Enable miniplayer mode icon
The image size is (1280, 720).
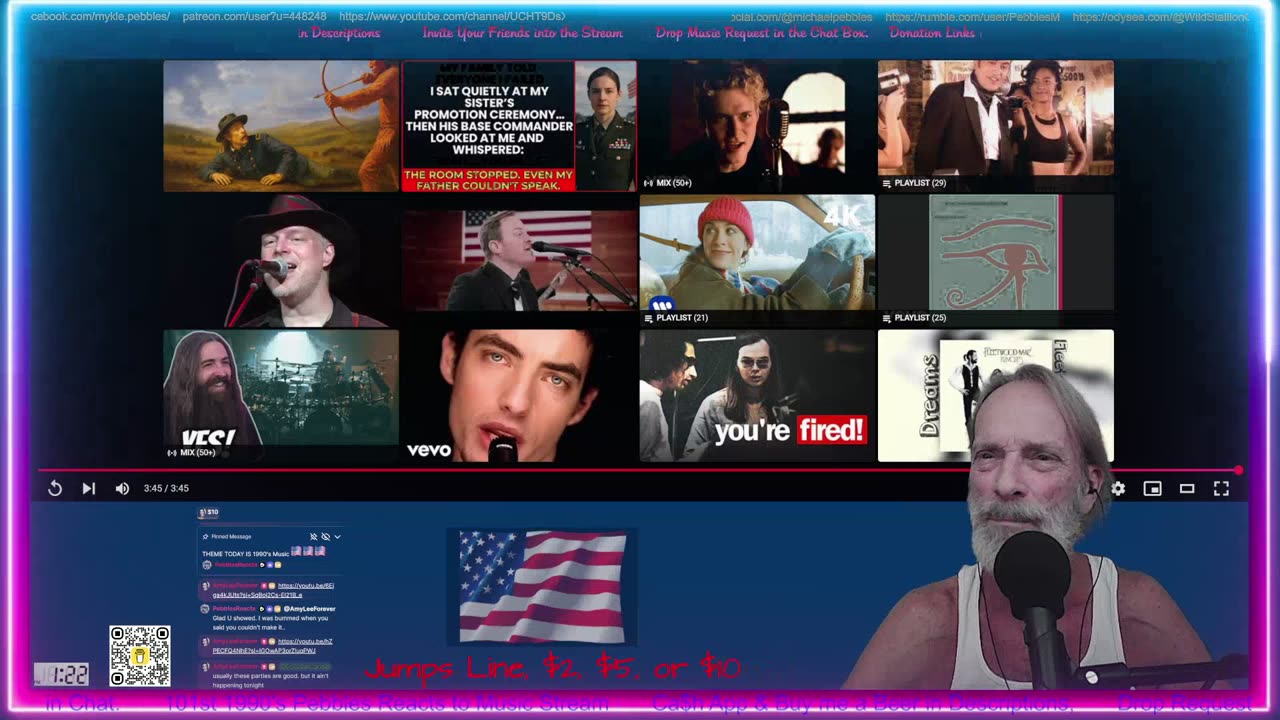coord(1152,488)
